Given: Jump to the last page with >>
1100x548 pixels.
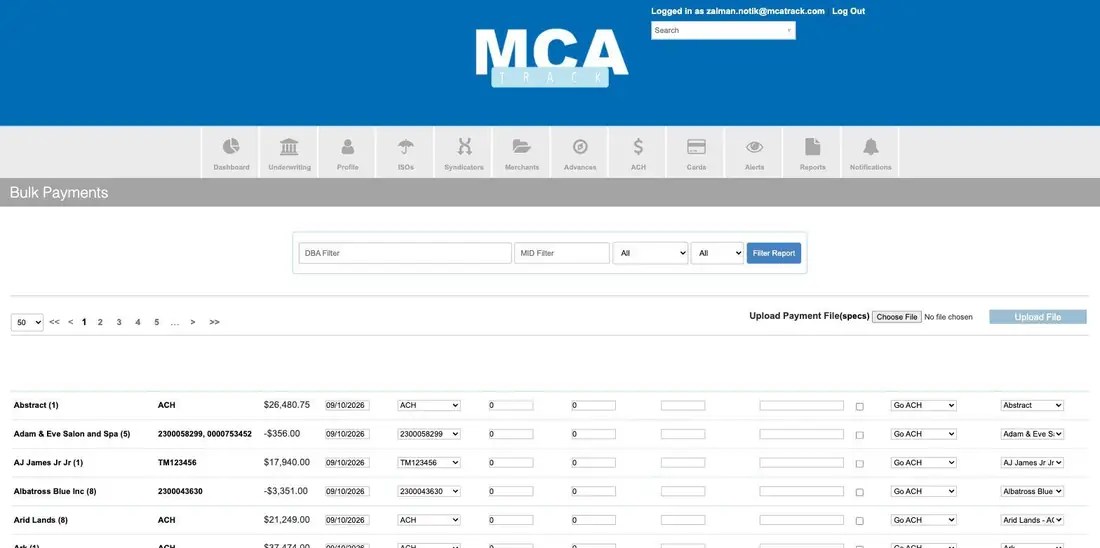Looking at the screenshot, I should (x=214, y=322).
